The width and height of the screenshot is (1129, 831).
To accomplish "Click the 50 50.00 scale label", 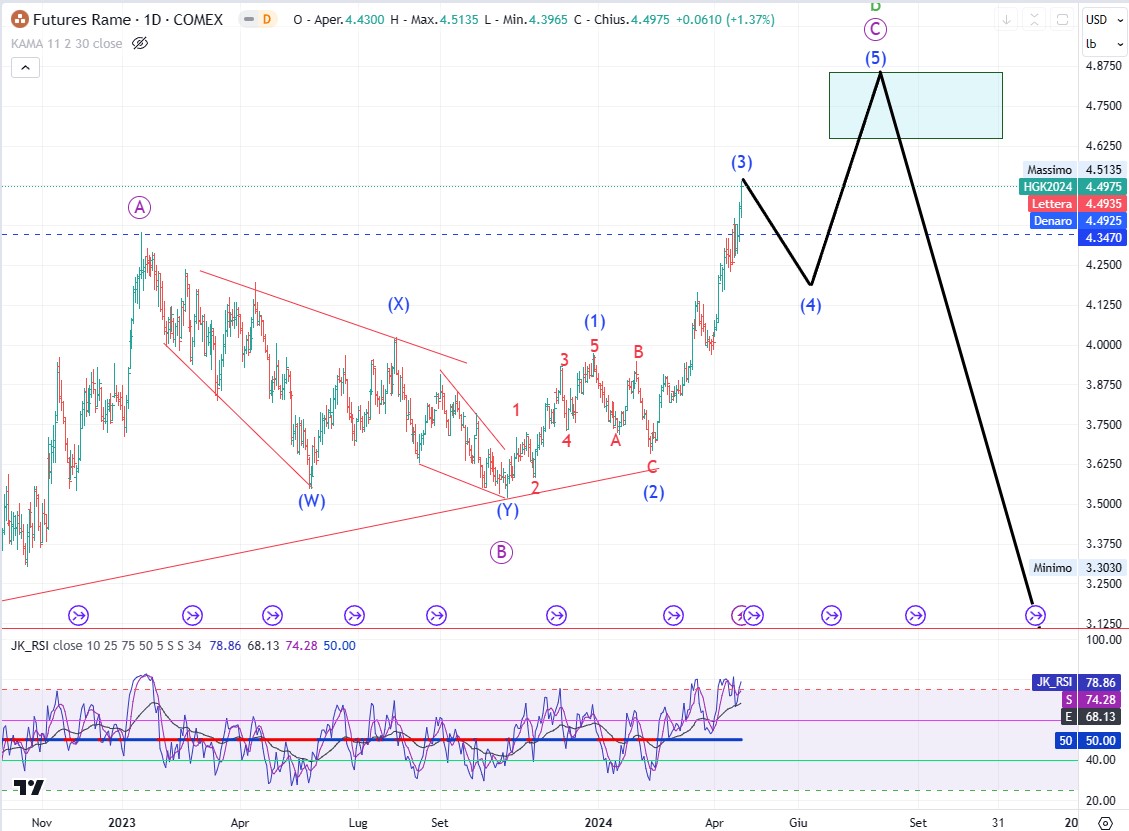I will [x=1088, y=740].
